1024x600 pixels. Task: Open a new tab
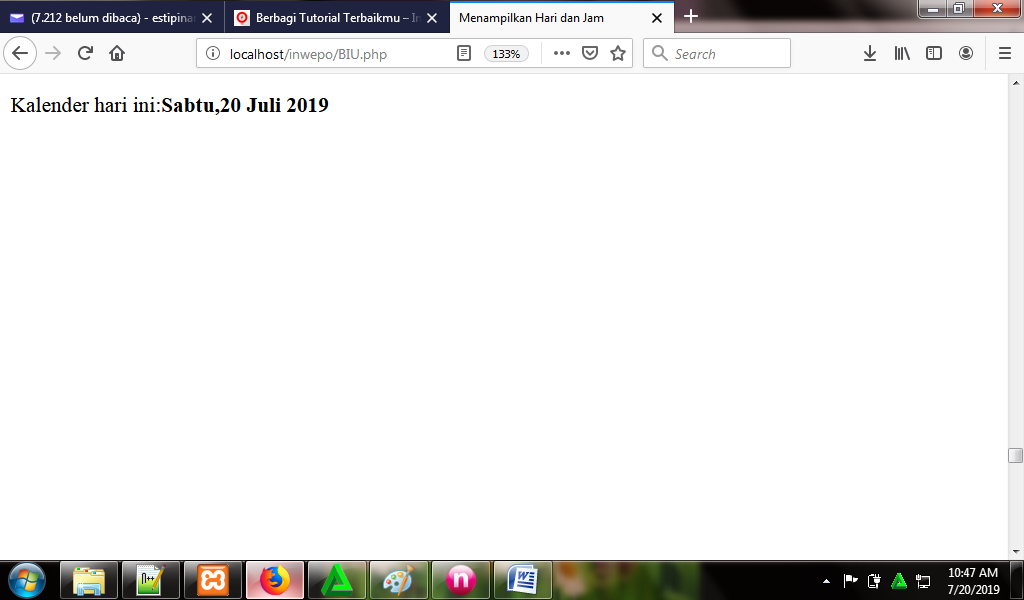(691, 17)
